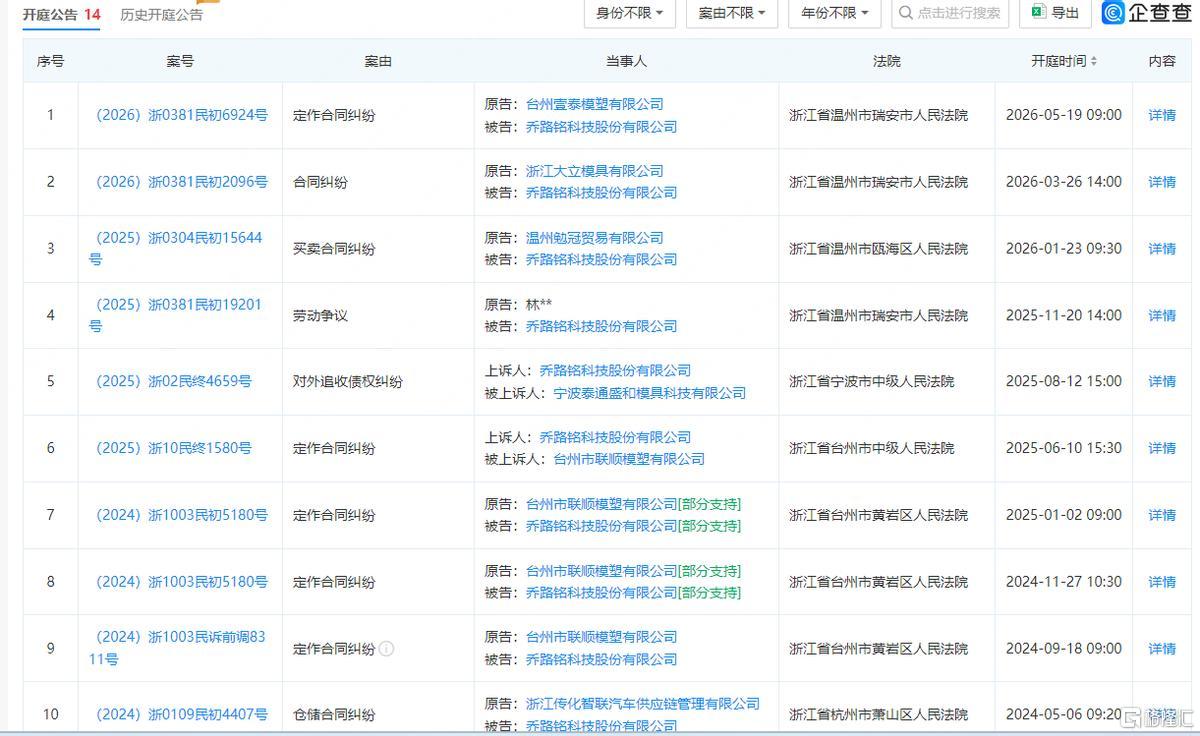Open the 身份不限 dropdown filter
The height and width of the screenshot is (736, 1200).
pos(630,13)
